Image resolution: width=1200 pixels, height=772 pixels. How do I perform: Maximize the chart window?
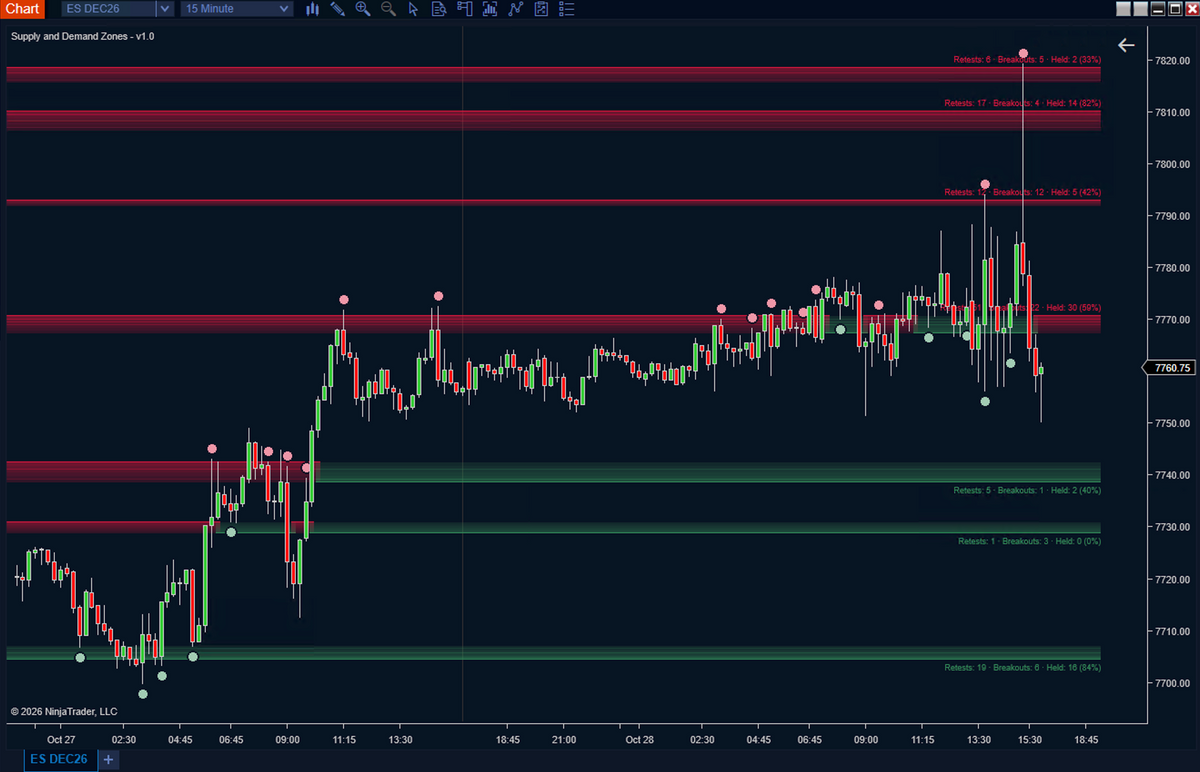[x=1174, y=9]
